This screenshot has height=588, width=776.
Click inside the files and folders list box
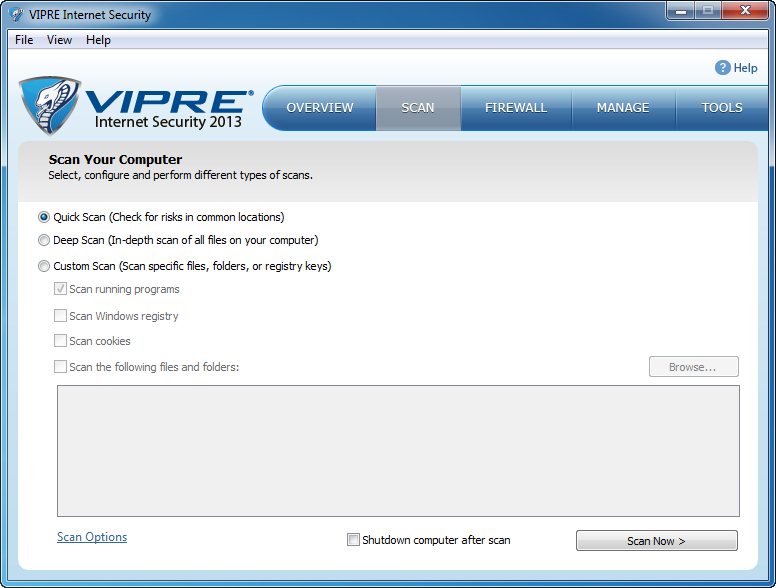398,451
